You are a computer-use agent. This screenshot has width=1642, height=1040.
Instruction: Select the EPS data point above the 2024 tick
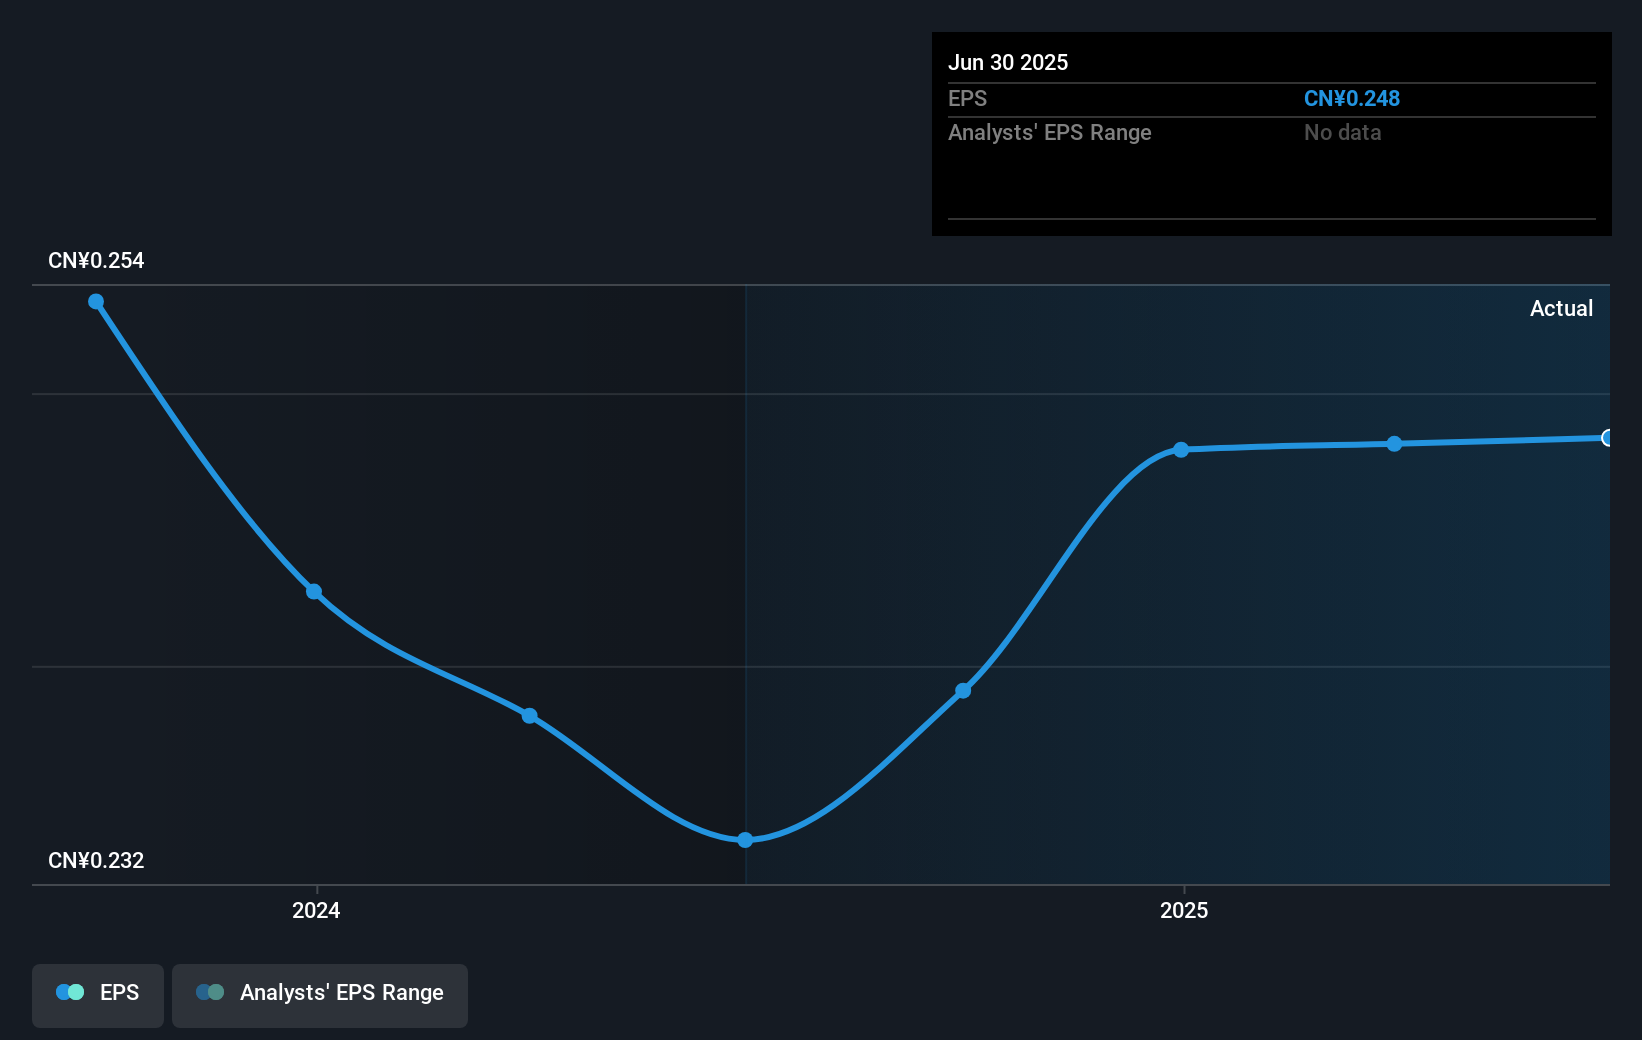(314, 592)
